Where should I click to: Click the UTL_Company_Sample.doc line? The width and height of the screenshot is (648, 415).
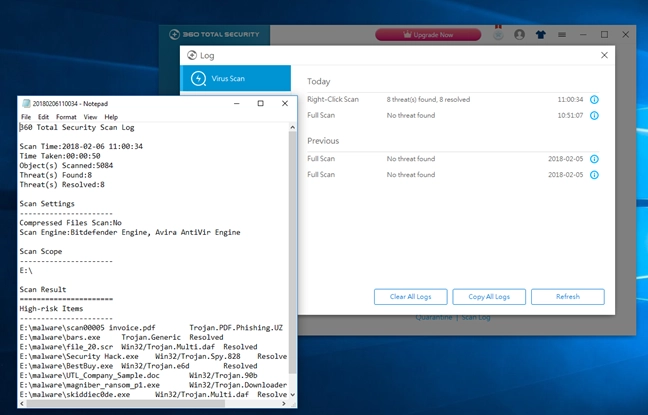138,375
